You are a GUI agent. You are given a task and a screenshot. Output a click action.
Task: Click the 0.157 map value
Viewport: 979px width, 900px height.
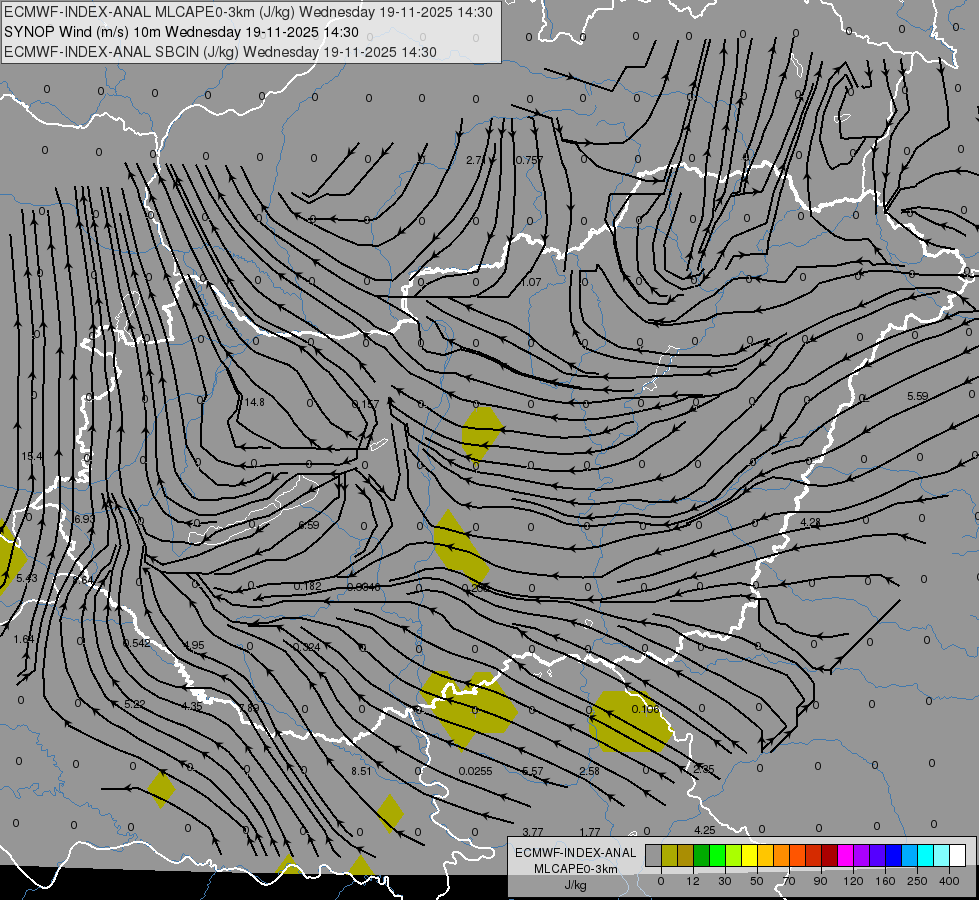[365, 404]
